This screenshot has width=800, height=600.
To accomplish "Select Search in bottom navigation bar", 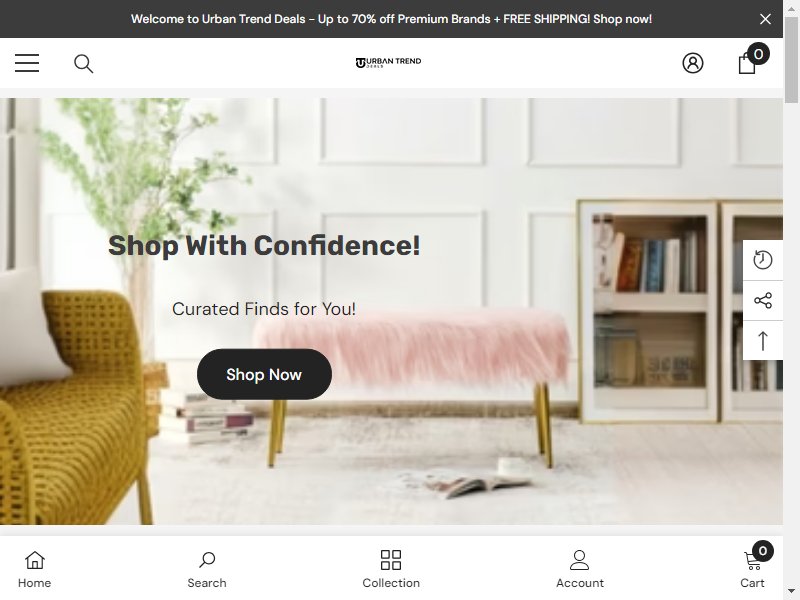I will (x=207, y=569).
